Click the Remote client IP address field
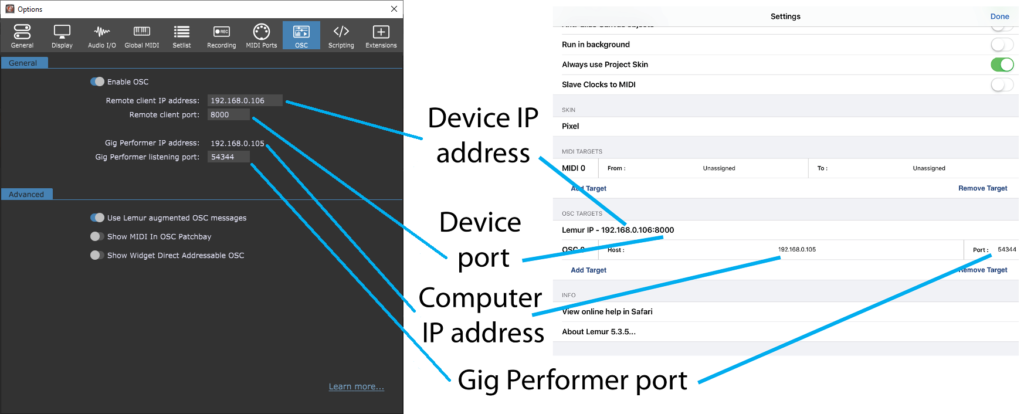The height and width of the screenshot is (414, 1024). tap(245, 101)
